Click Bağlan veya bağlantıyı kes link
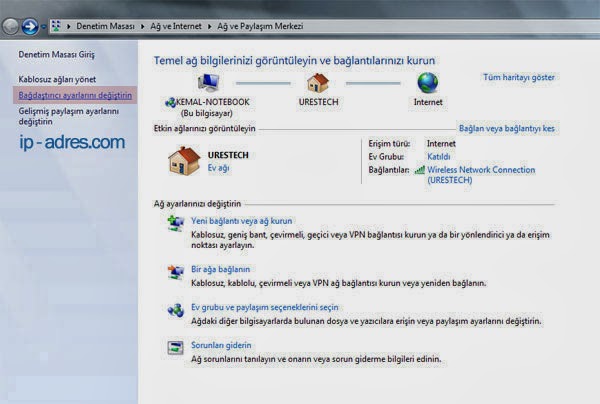 click(507, 129)
